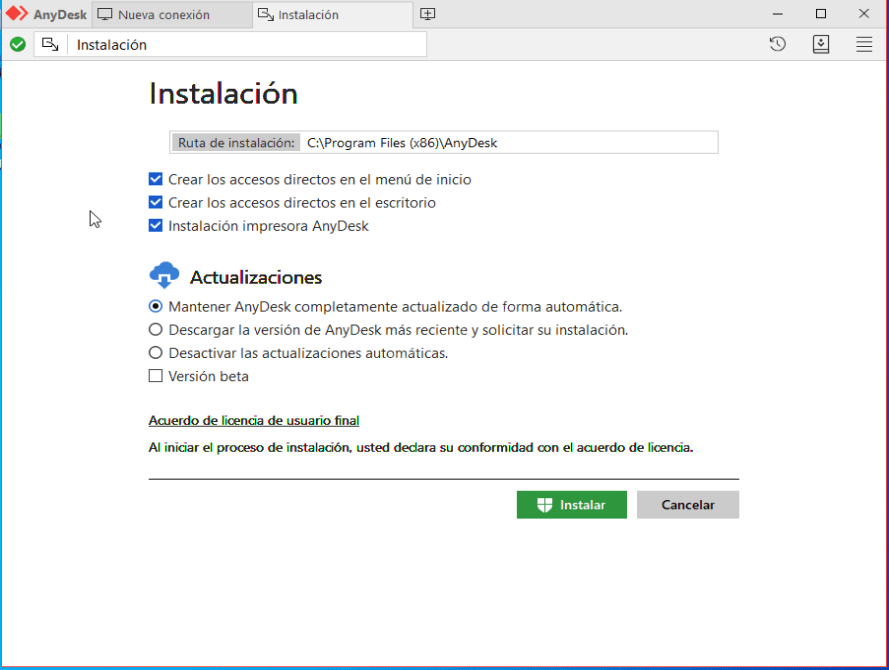Open the Acuerdo de licencia link
This screenshot has width=889, height=670.
tap(253, 420)
